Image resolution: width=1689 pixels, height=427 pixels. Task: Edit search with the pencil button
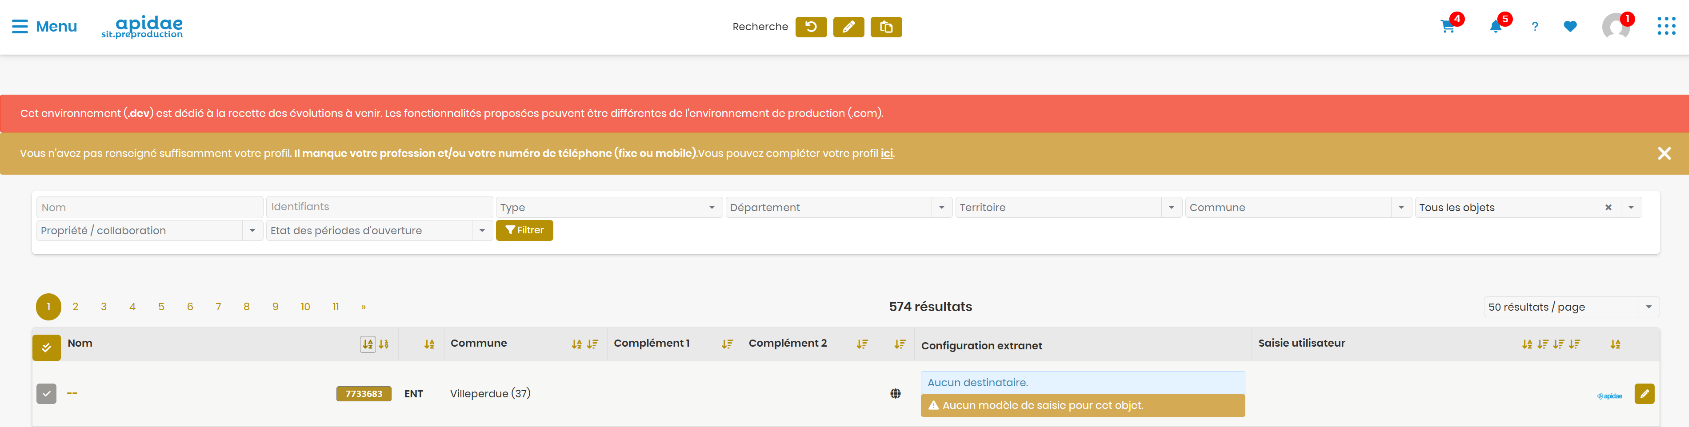[848, 27]
